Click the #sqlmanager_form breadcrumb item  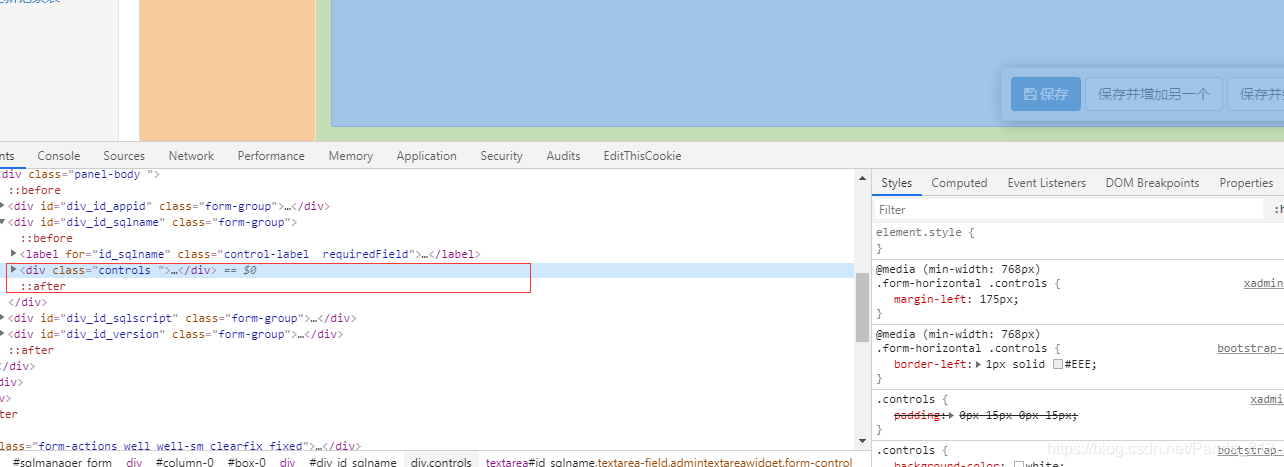point(63,462)
